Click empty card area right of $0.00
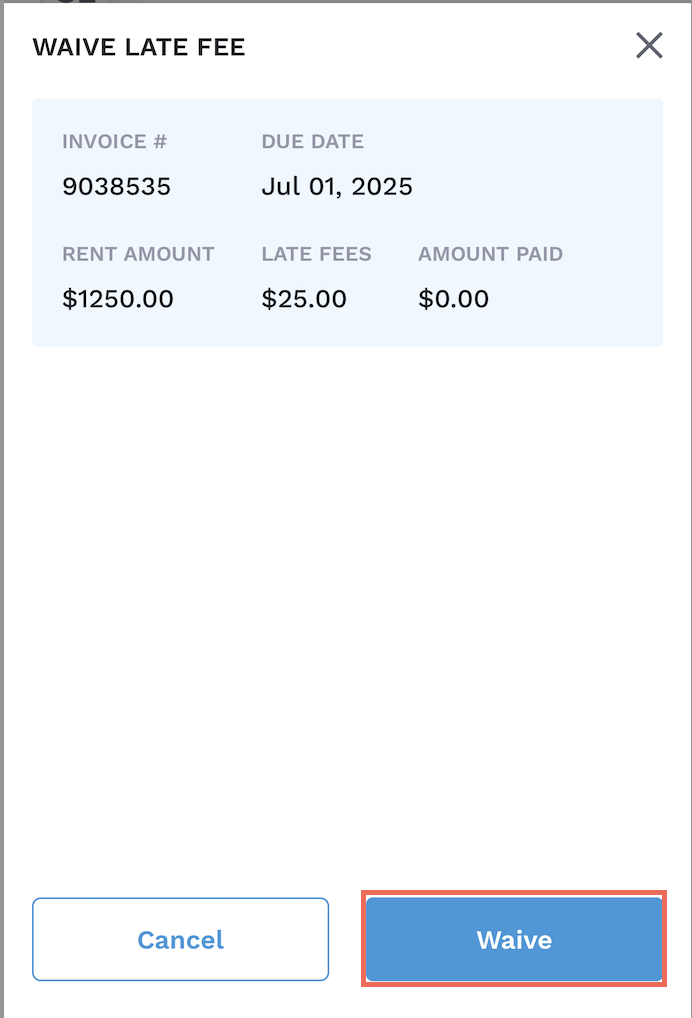The width and height of the screenshot is (692, 1018). pyautogui.click(x=580, y=298)
